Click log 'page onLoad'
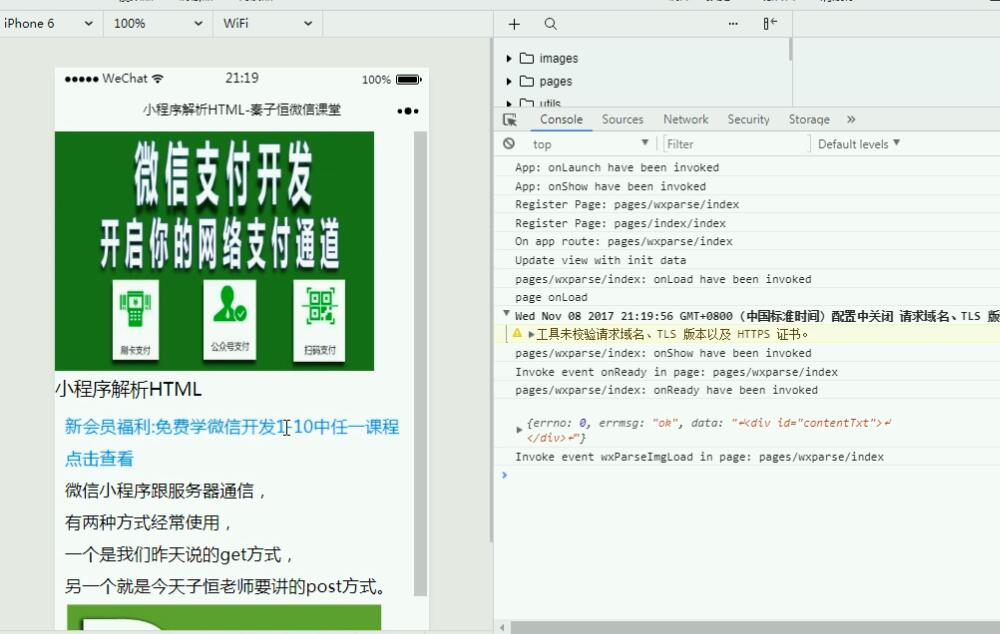 point(551,297)
